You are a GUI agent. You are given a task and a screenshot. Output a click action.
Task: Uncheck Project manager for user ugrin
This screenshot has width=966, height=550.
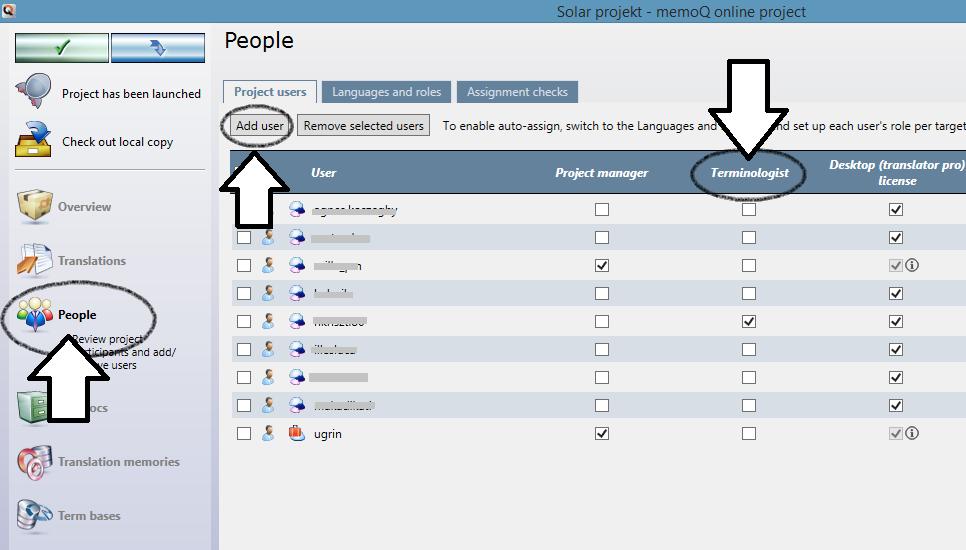pyautogui.click(x=602, y=434)
